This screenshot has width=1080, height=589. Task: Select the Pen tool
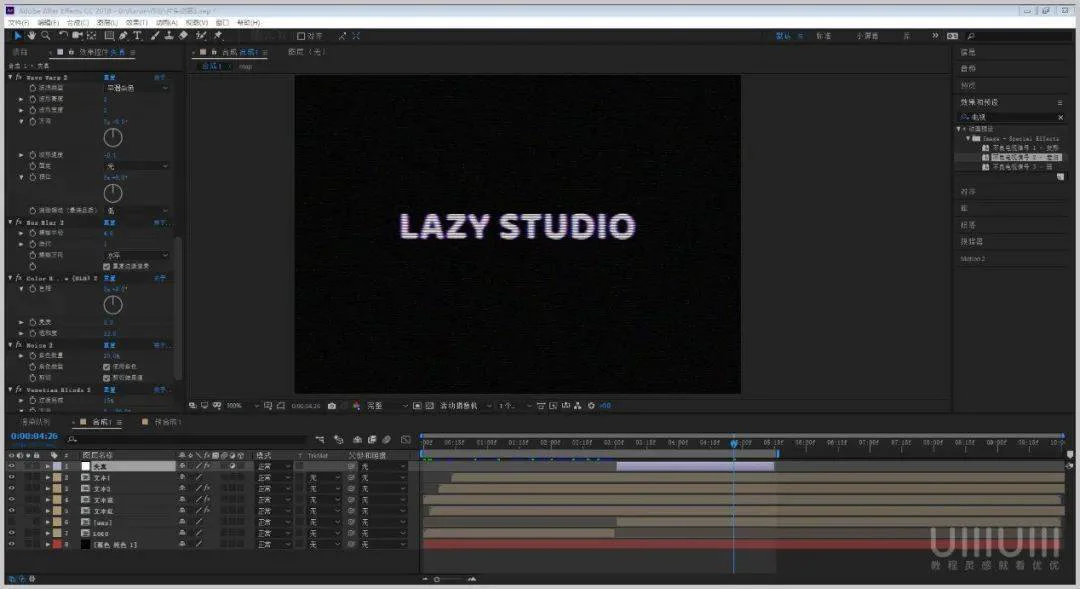[123, 36]
